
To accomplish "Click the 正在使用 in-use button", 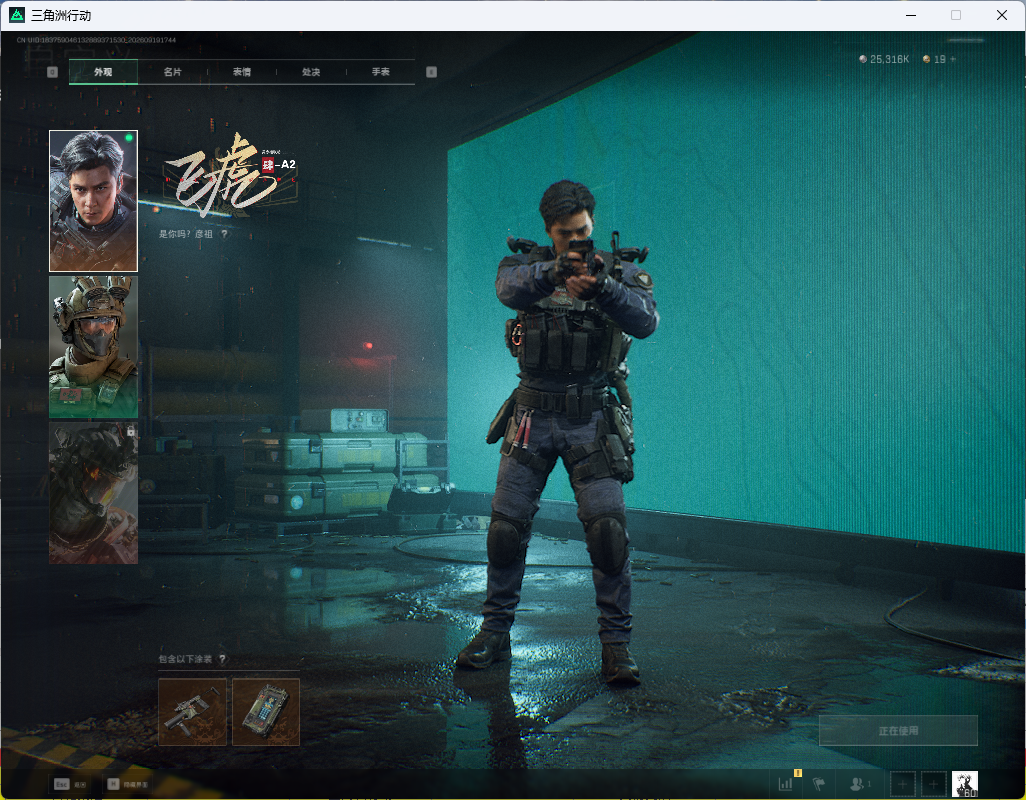I will pos(898,731).
